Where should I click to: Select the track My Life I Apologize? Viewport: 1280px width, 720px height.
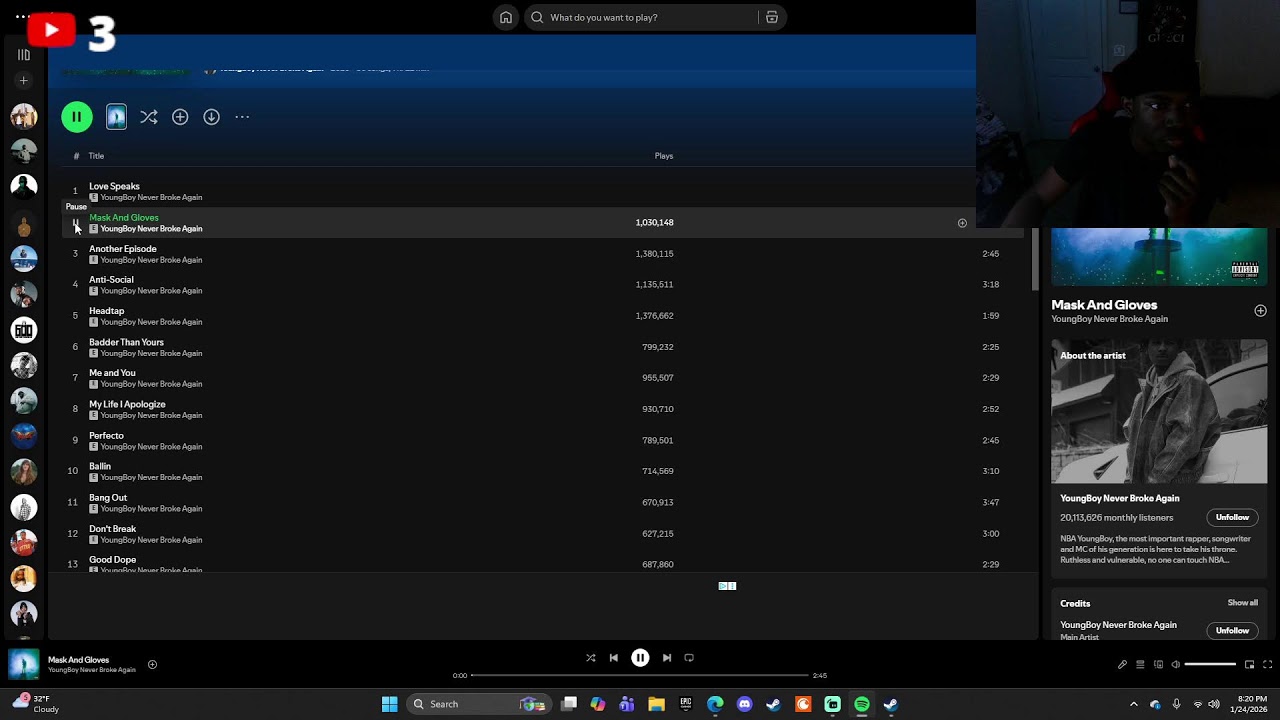pos(127,404)
